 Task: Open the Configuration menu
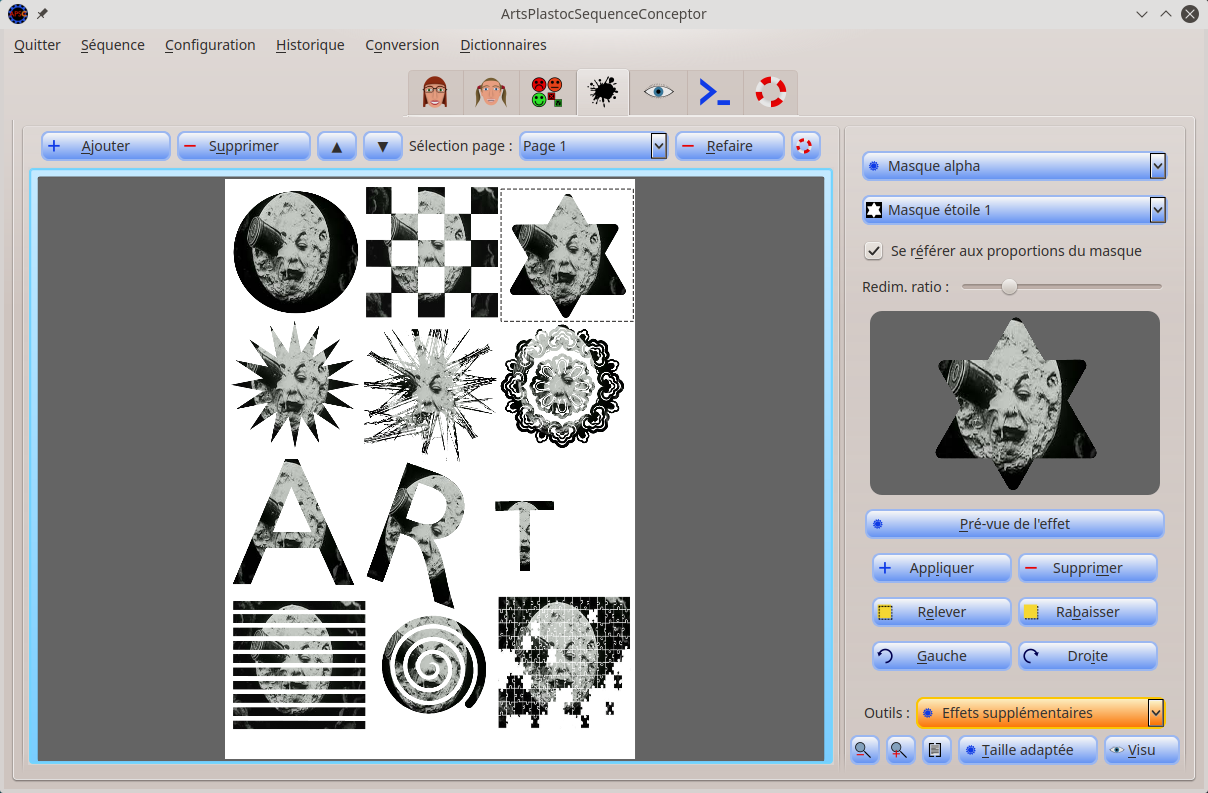click(x=210, y=45)
